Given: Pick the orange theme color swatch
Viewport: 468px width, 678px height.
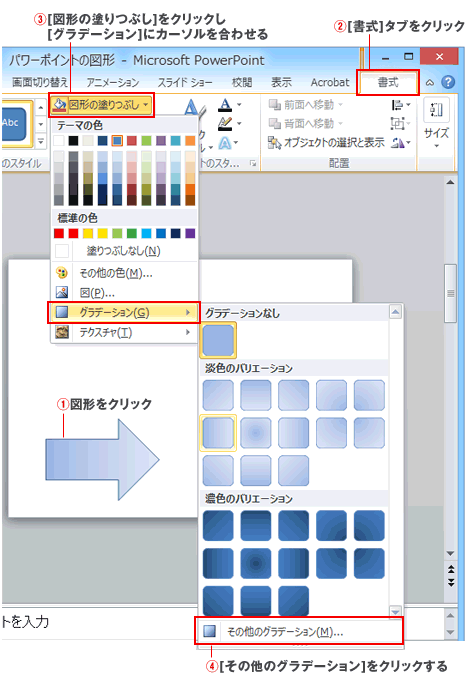Looking at the screenshot, I should (190, 141).
